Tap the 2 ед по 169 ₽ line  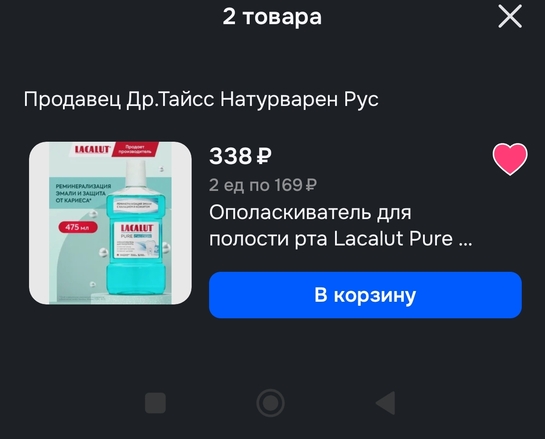pyautogui.click(x=263, y=185)
